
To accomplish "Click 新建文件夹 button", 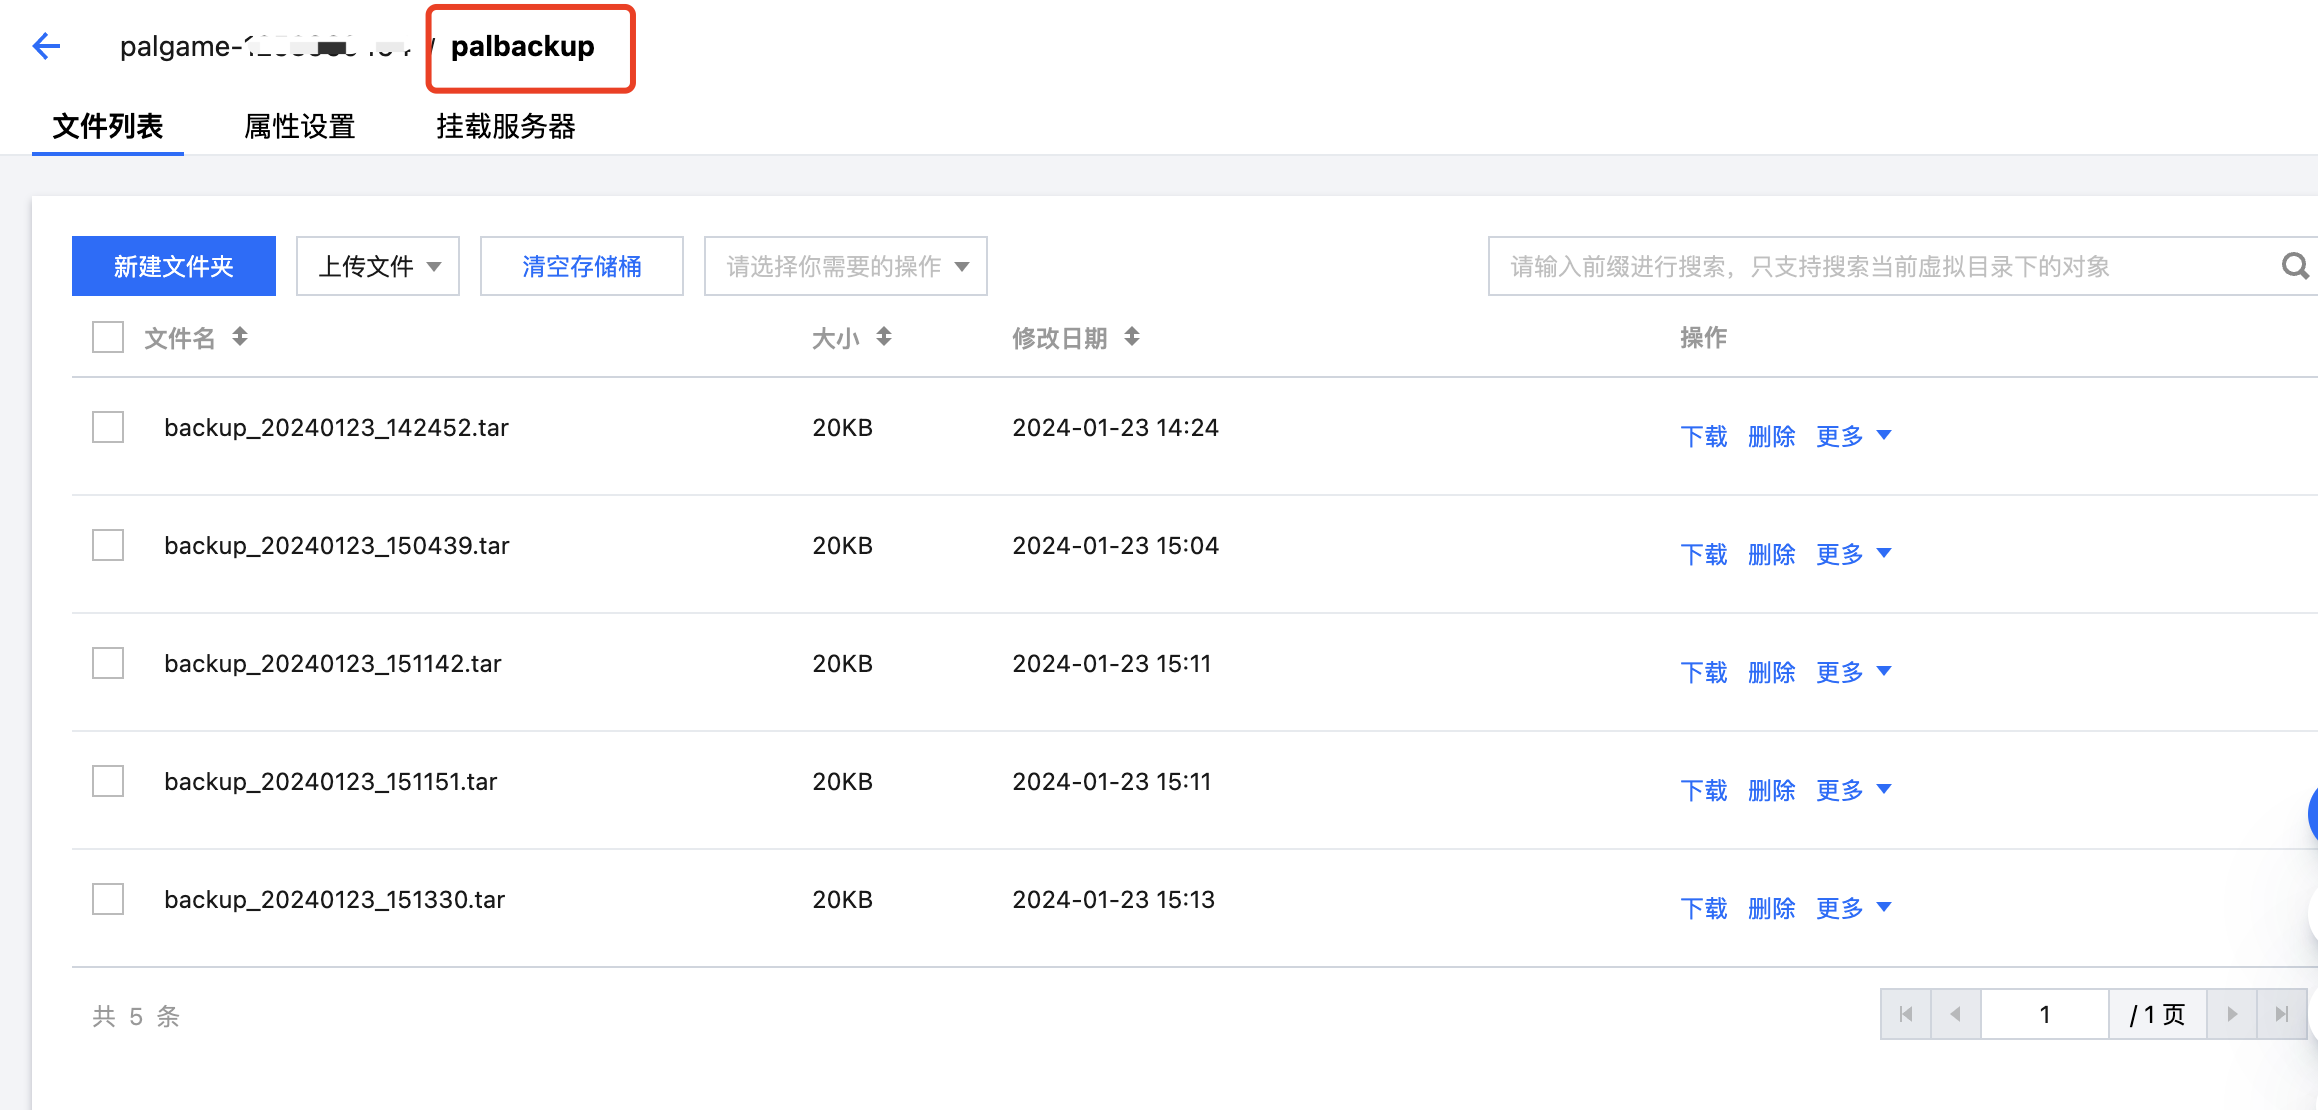I will [174, 266].
